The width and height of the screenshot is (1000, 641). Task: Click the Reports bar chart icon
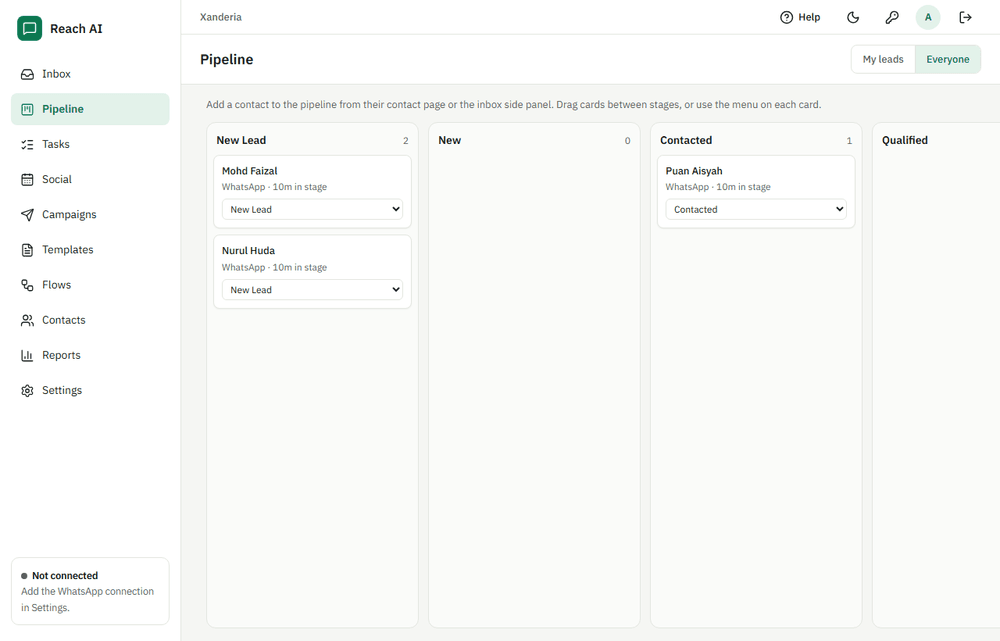tap(27, 355)
